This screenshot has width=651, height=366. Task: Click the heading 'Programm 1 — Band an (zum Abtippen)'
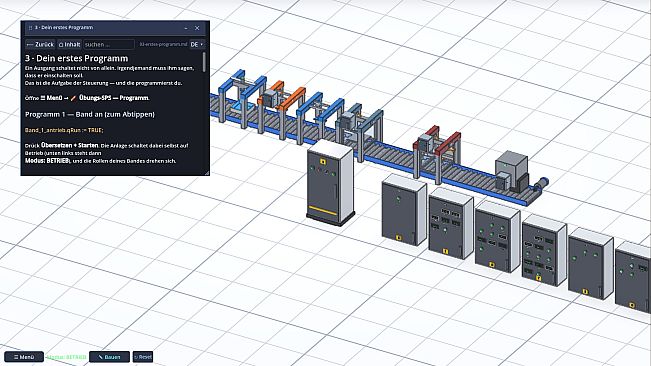coord(90,114)
